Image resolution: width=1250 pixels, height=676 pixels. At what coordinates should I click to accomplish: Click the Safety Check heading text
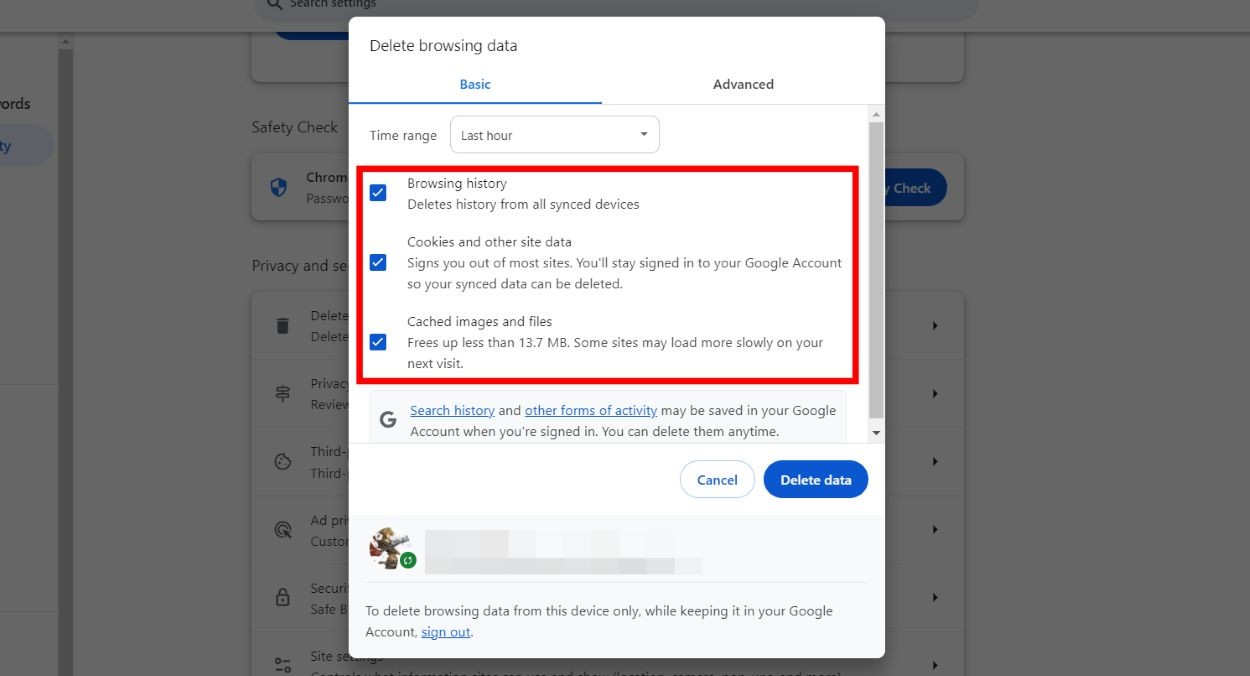(295, 127)
